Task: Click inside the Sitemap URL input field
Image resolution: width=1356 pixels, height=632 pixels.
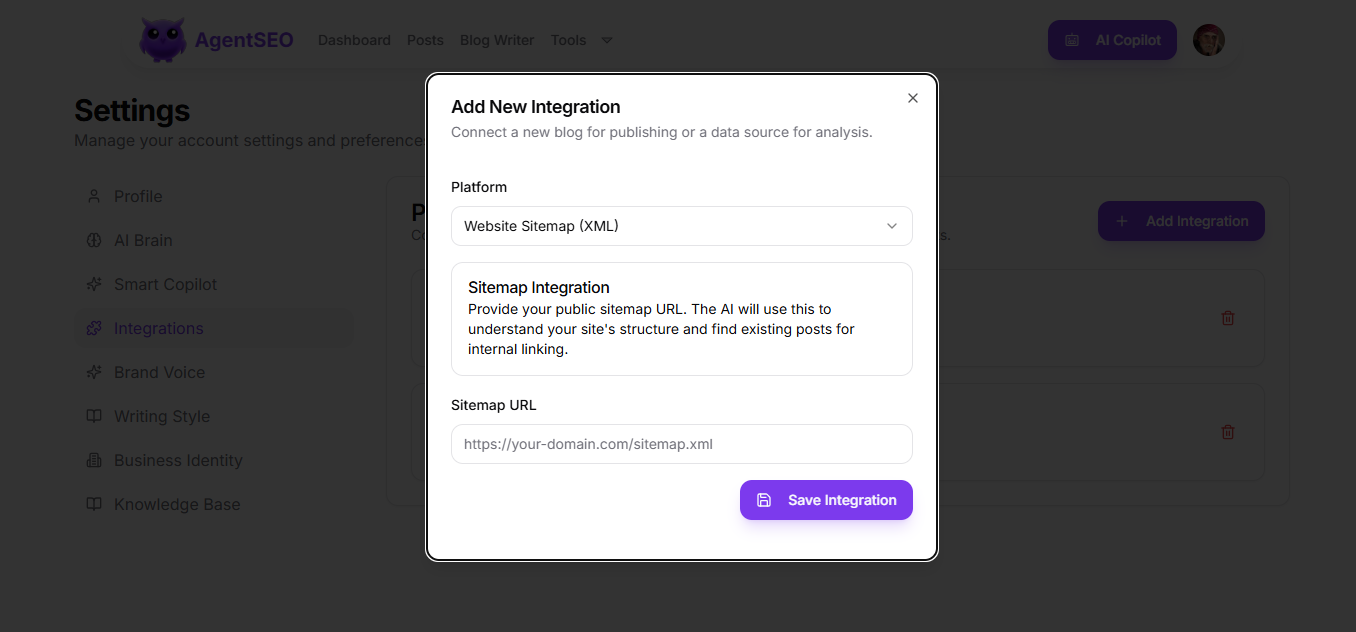Action: (x=682, y=444)
